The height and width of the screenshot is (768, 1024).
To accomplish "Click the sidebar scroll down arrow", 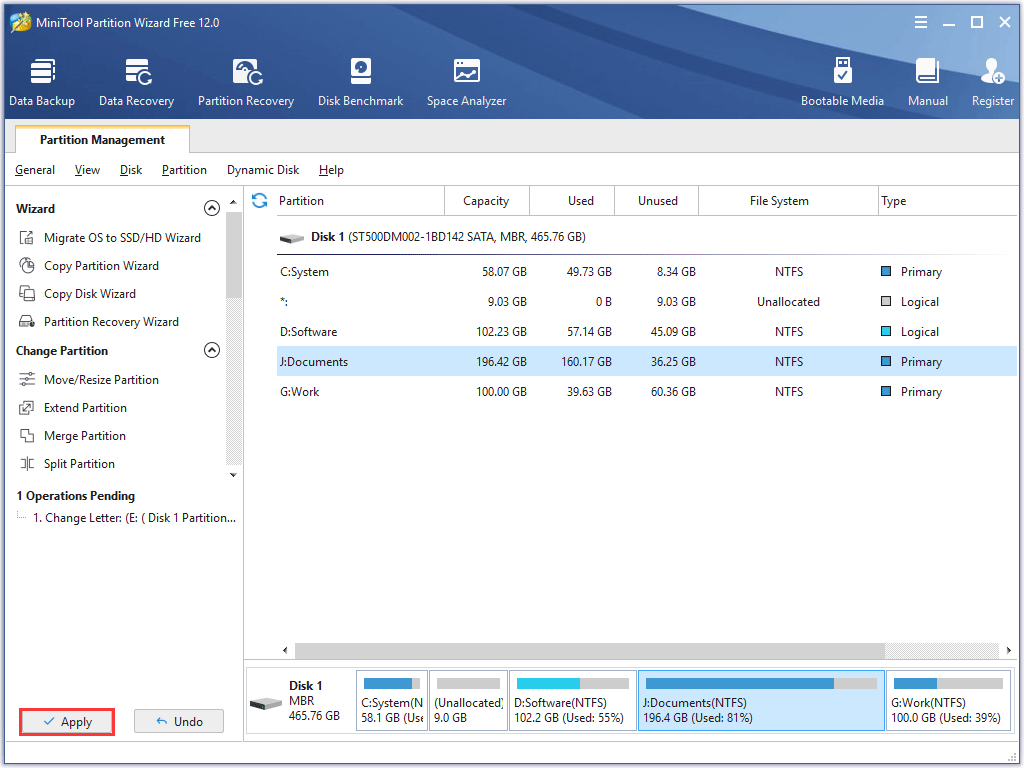I will point(233,475).
